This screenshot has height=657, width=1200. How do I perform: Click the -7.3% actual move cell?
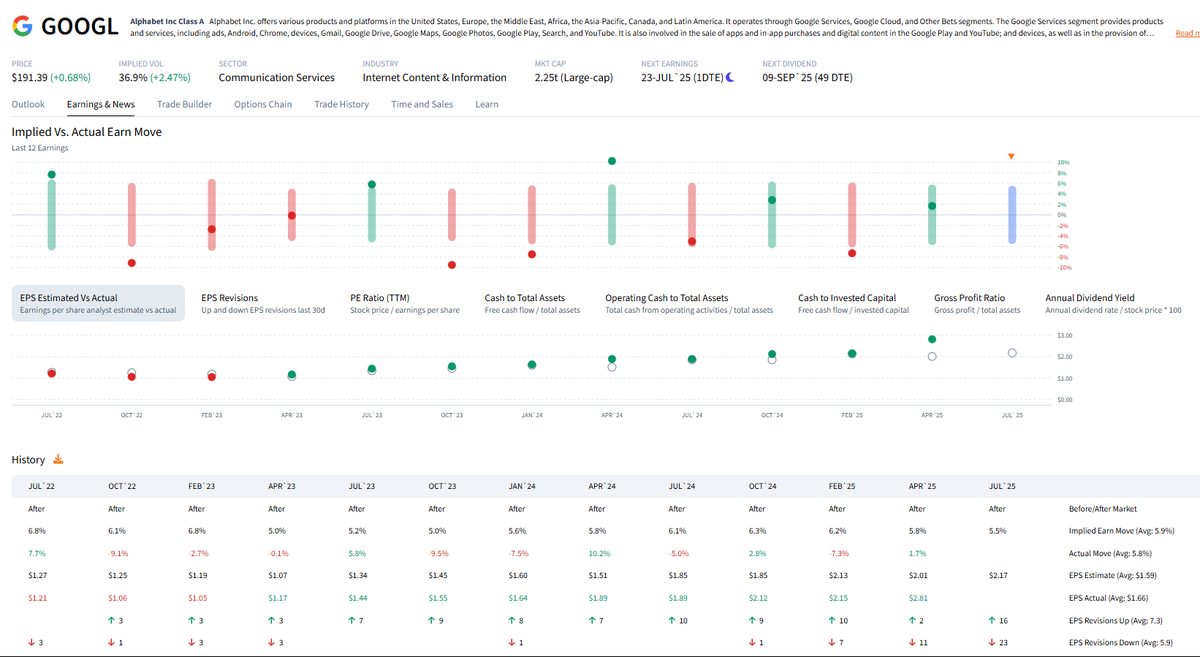pos(839,552)
